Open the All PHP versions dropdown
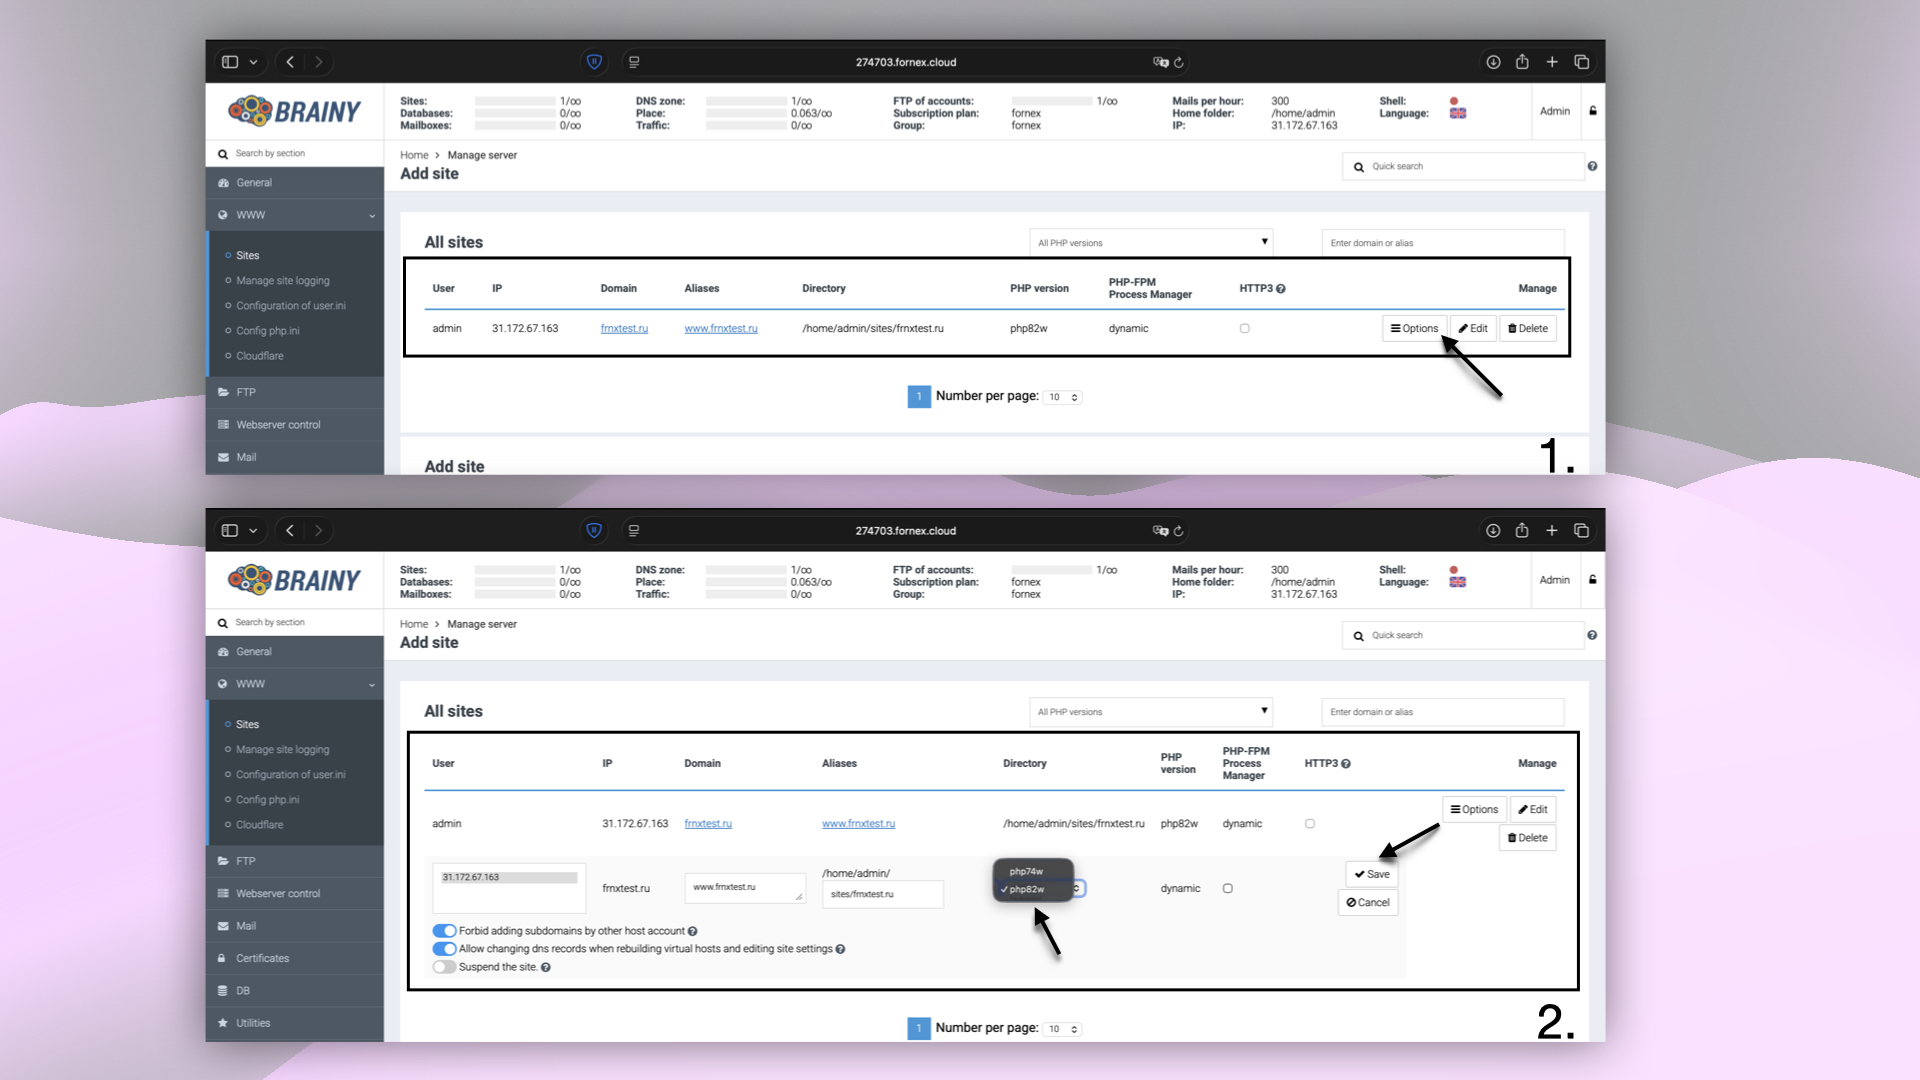 pyautogui.click(x=1150, y=711)
